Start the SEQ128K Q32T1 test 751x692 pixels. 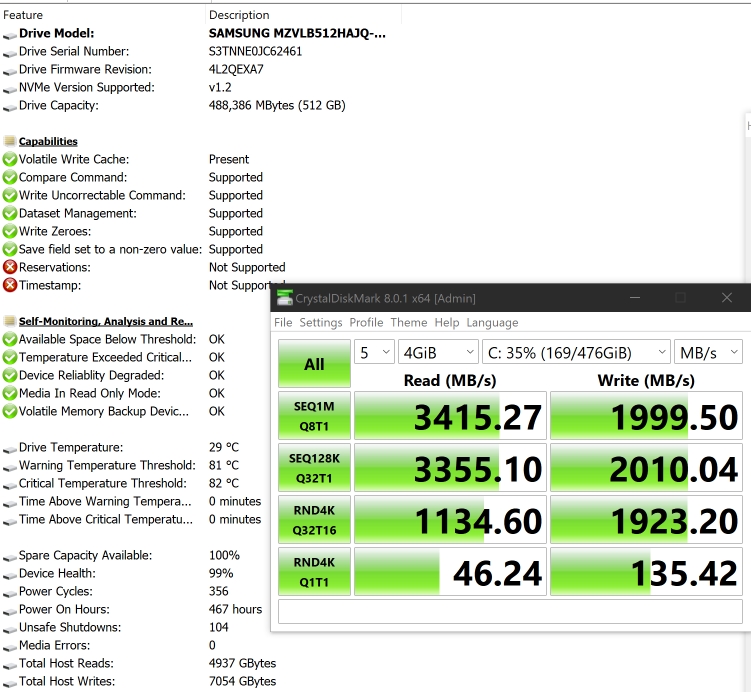[x=314, y=468]
